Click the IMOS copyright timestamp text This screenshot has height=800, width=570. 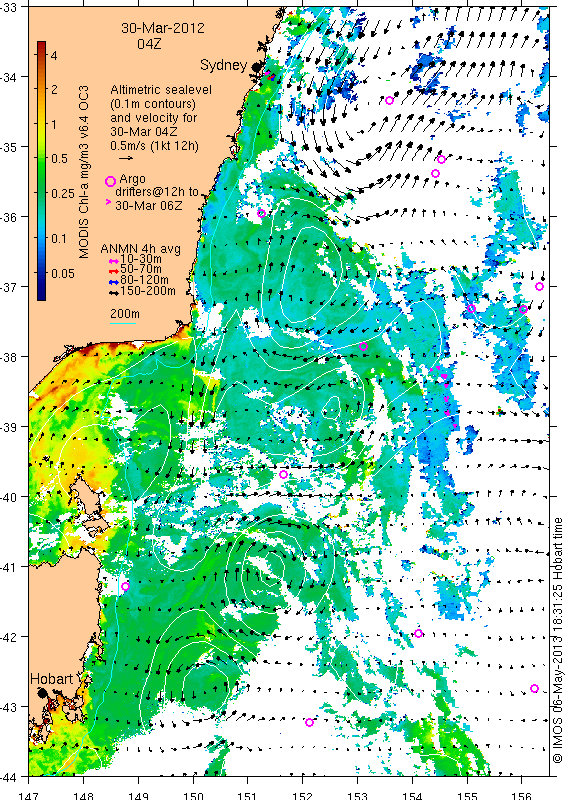pos(557,640)
